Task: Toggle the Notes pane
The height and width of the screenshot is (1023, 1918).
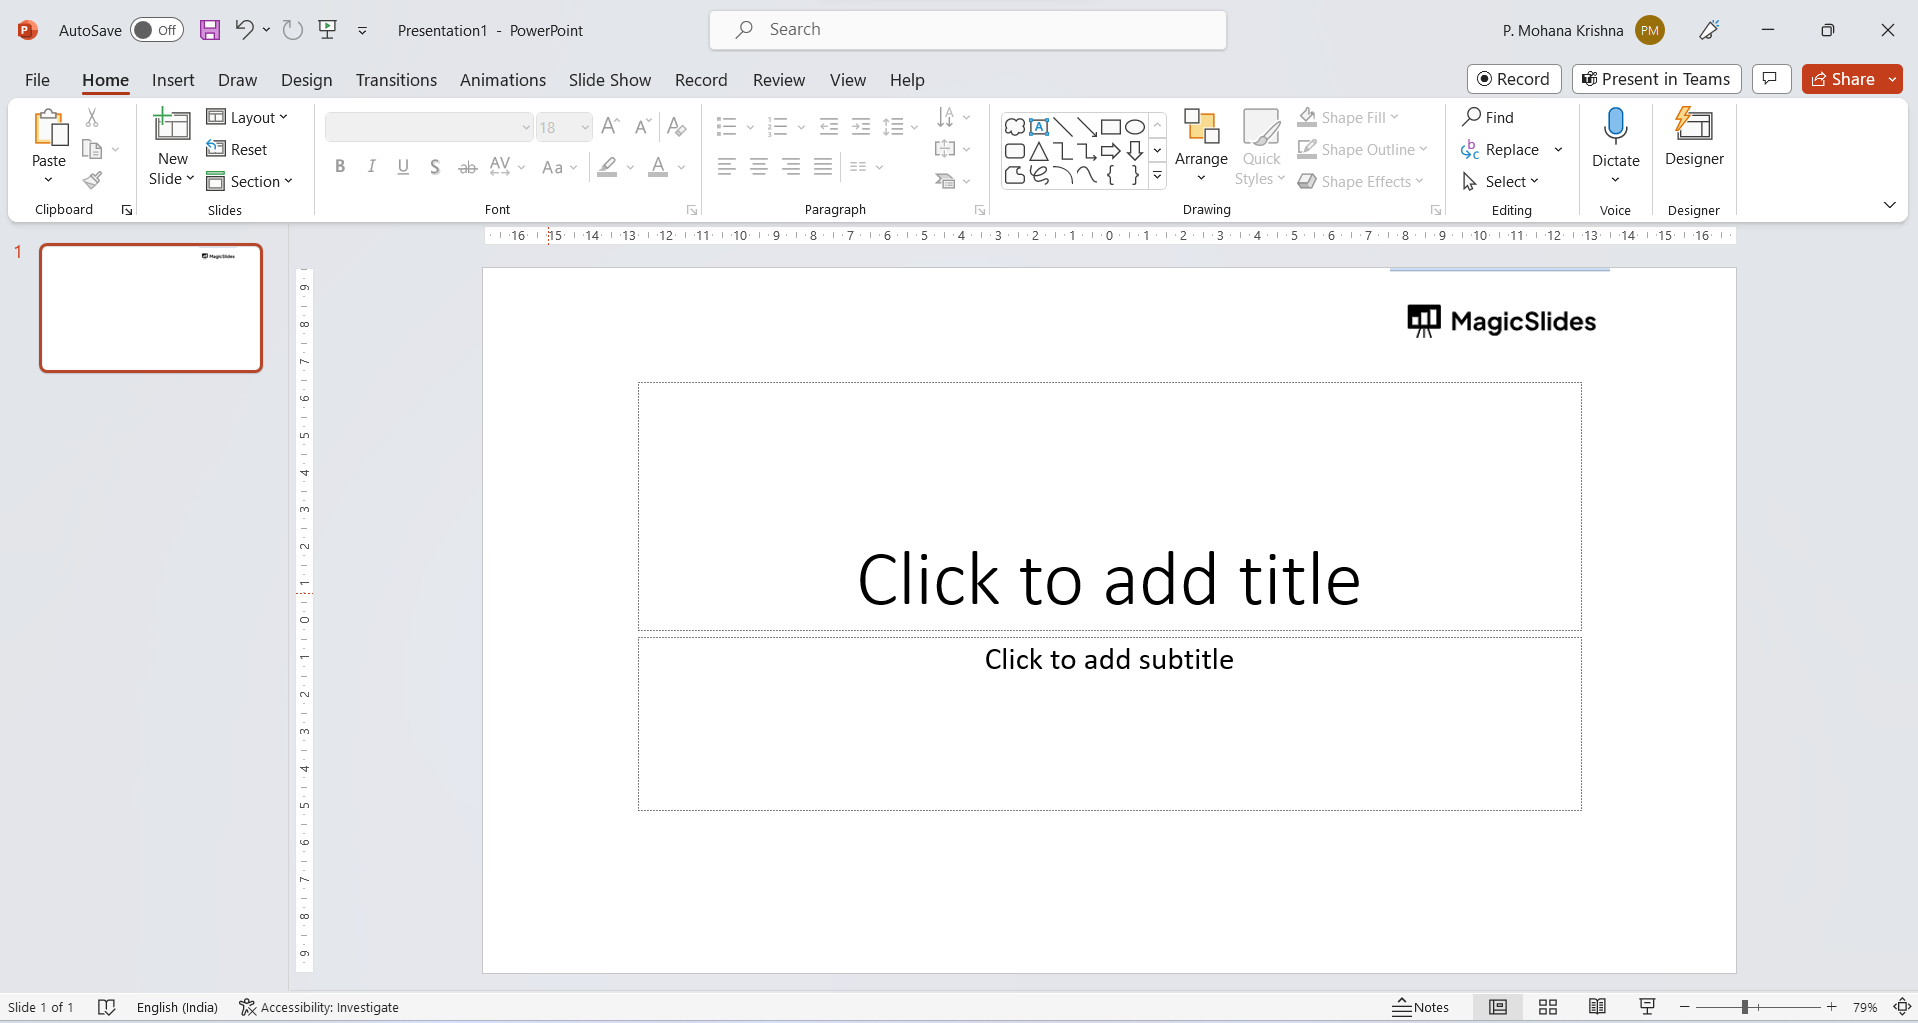Action: [1421, 1007]
